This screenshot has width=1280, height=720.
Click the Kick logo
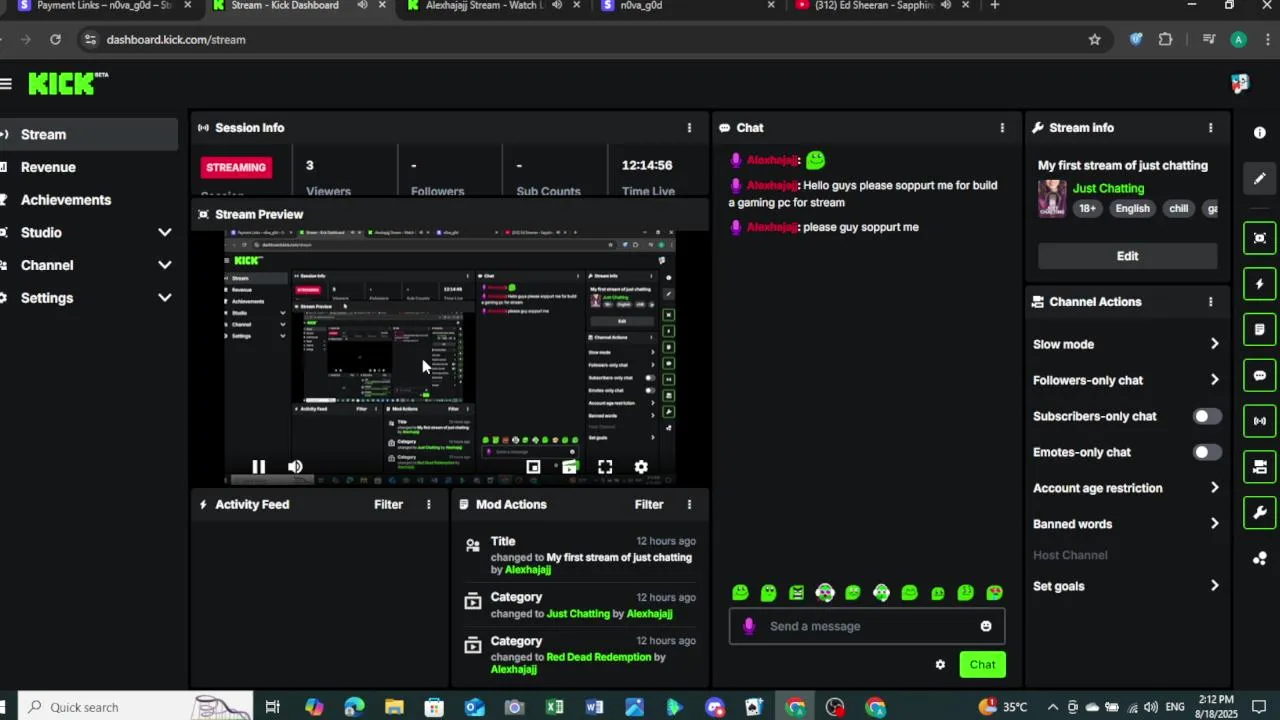tap(67, 84)
